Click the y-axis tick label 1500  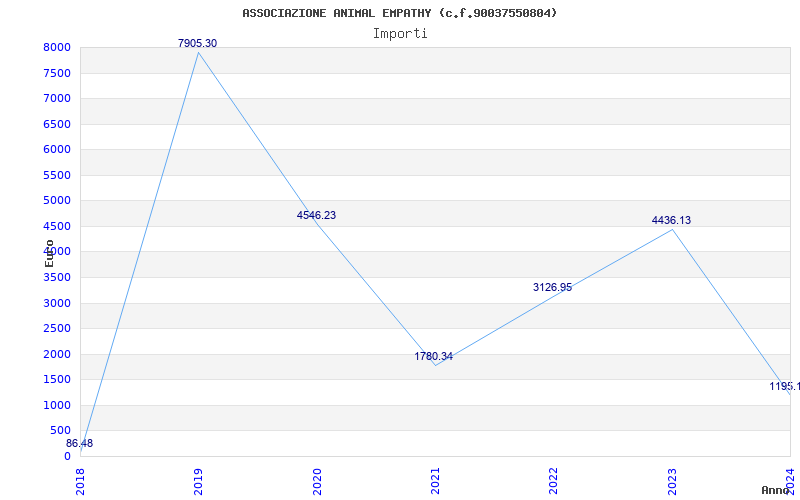point(57,380)
